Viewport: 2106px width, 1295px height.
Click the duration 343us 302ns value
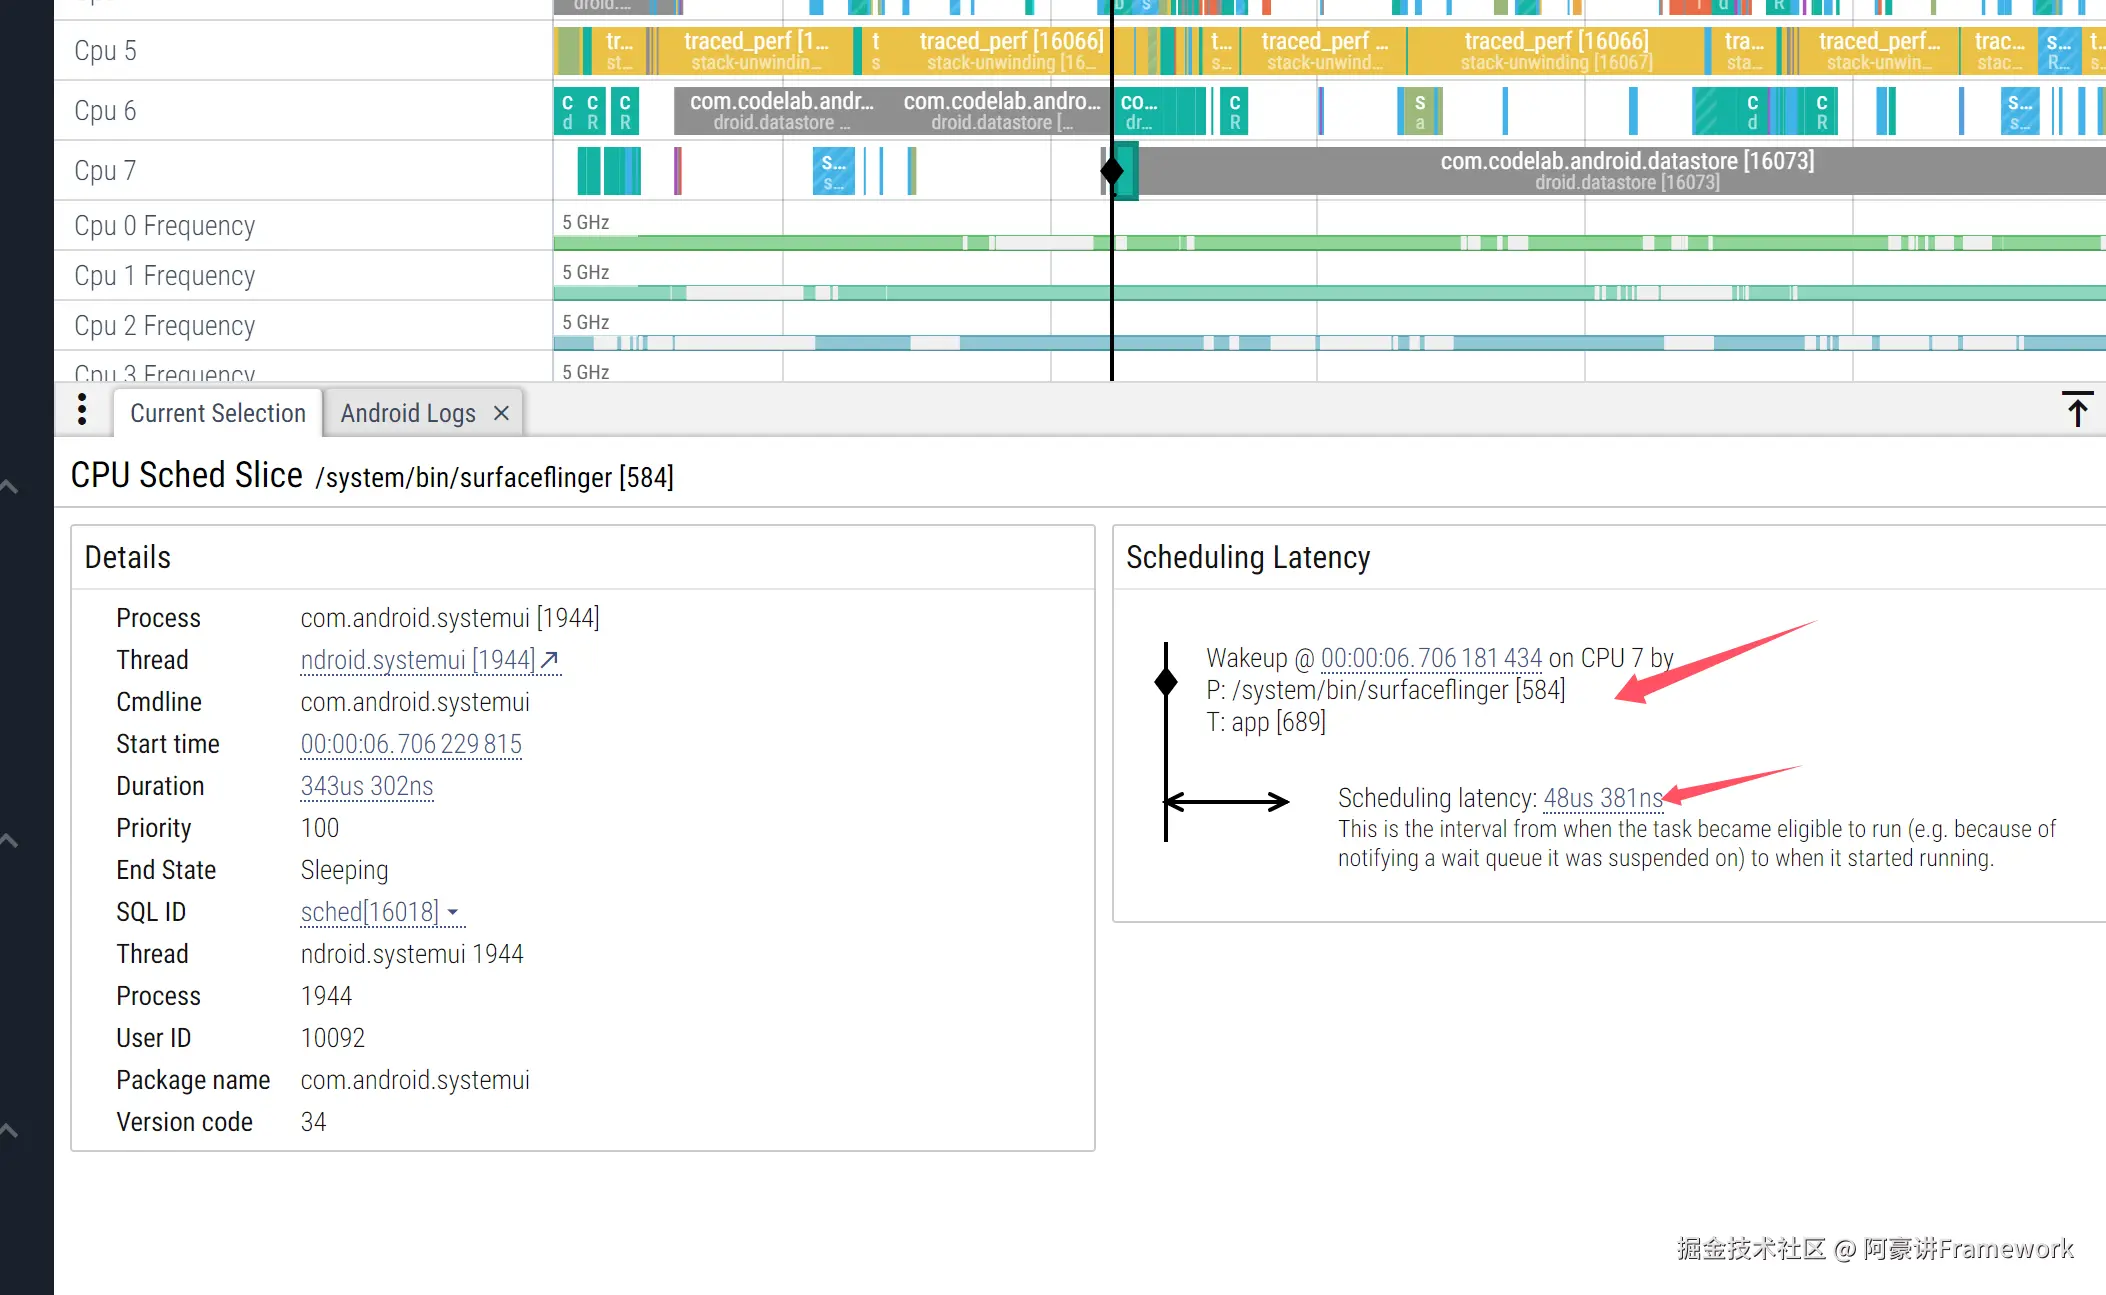click(367, 786)
